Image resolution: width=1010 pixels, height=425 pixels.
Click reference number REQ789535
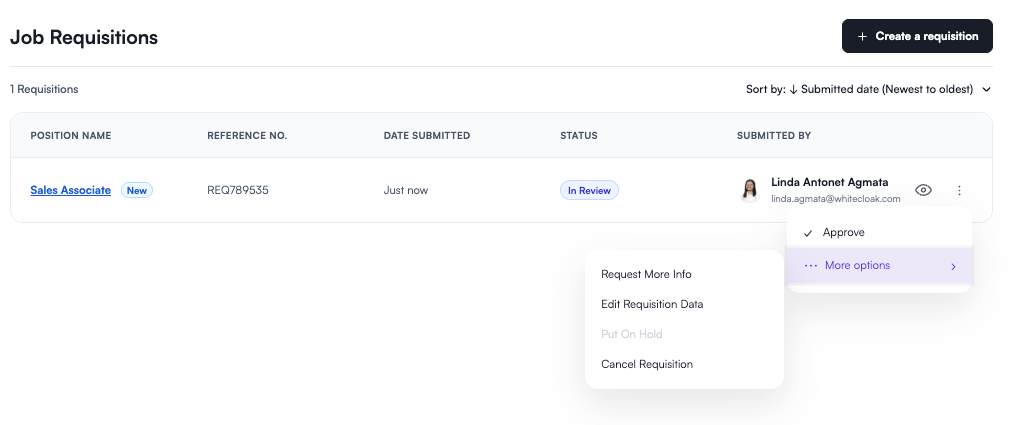(237, 190)
